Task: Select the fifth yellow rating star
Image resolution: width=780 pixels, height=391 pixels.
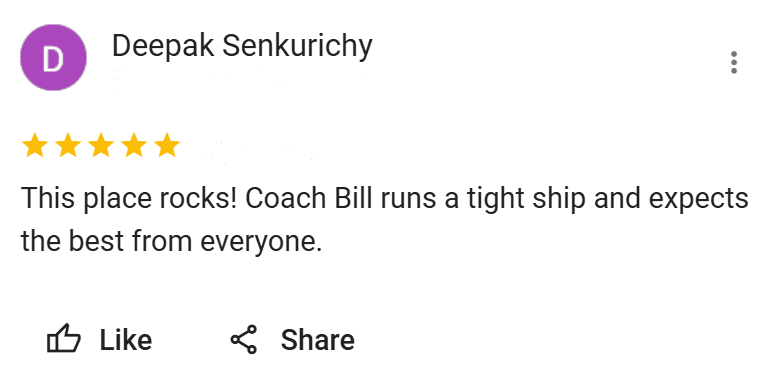Action: [167, 145]
